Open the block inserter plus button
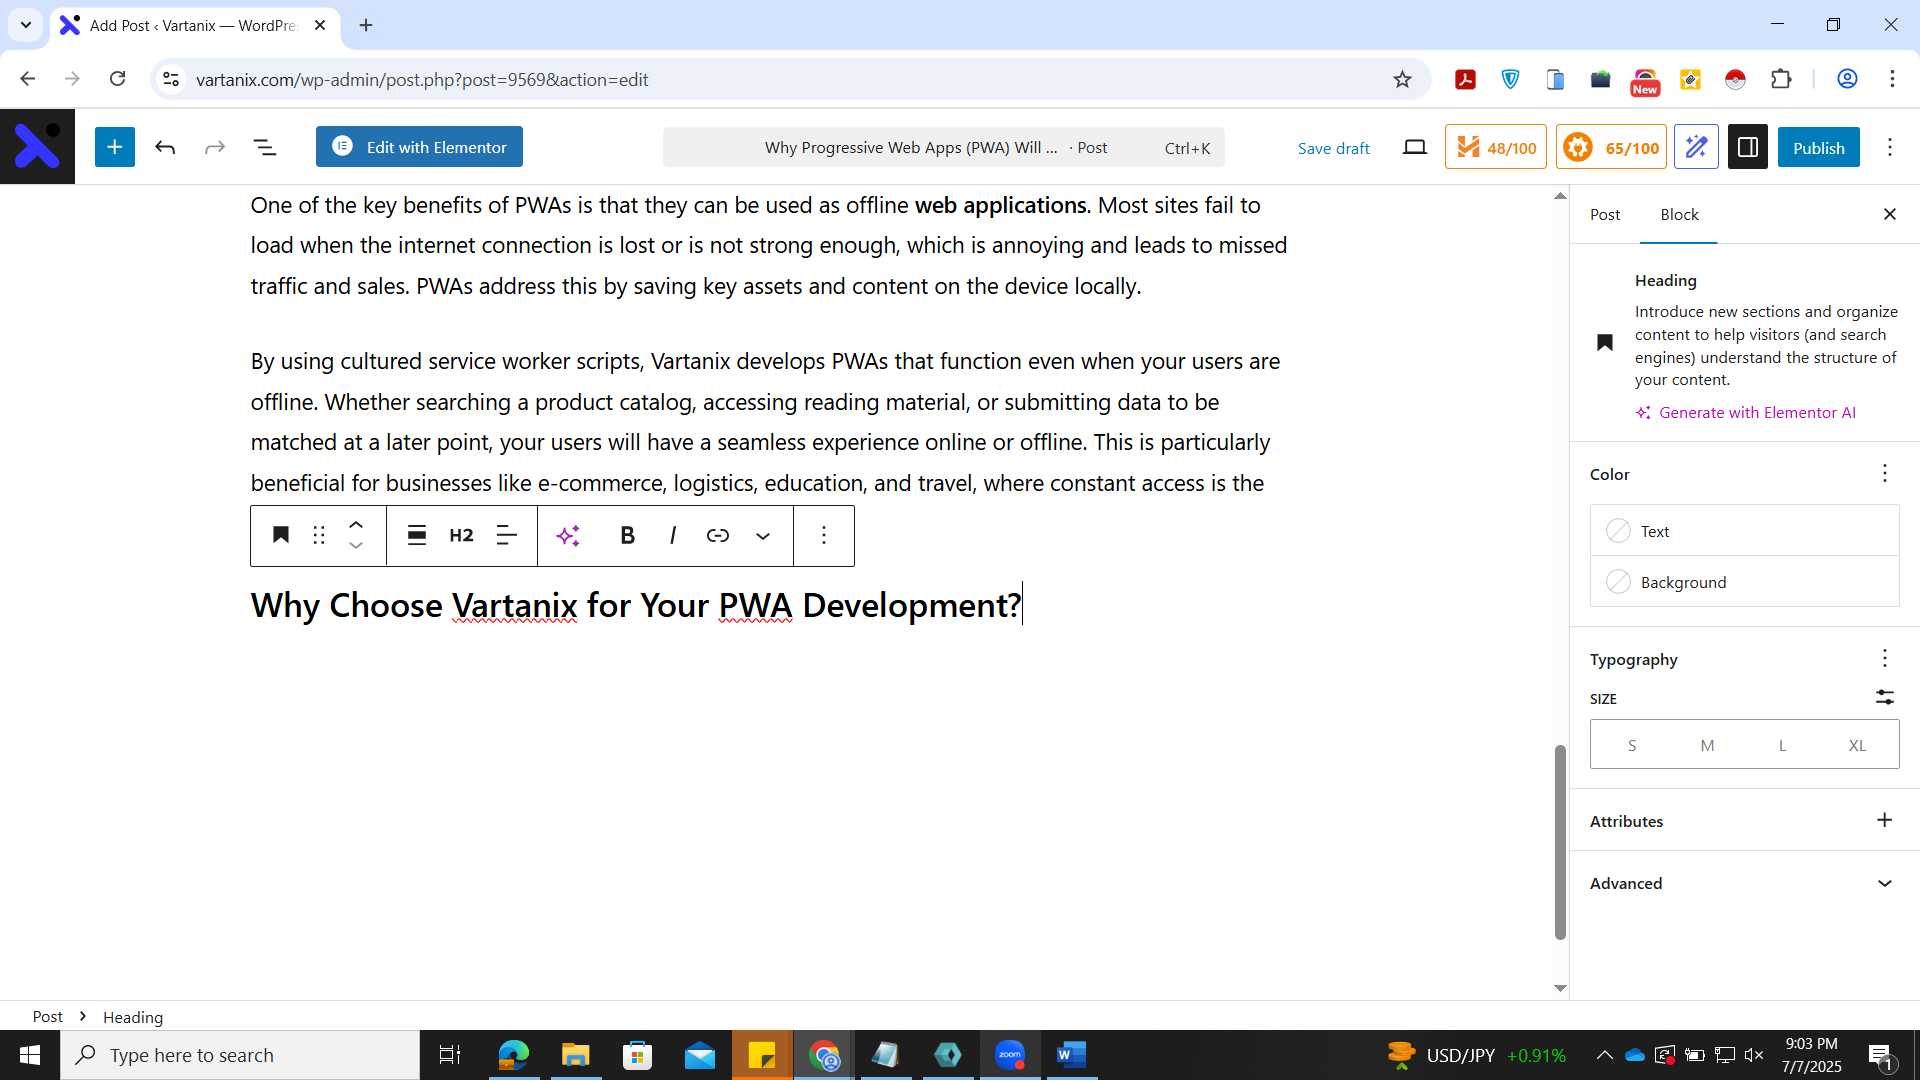Viewport: 1920px width, 1080px height. [115, 147]
